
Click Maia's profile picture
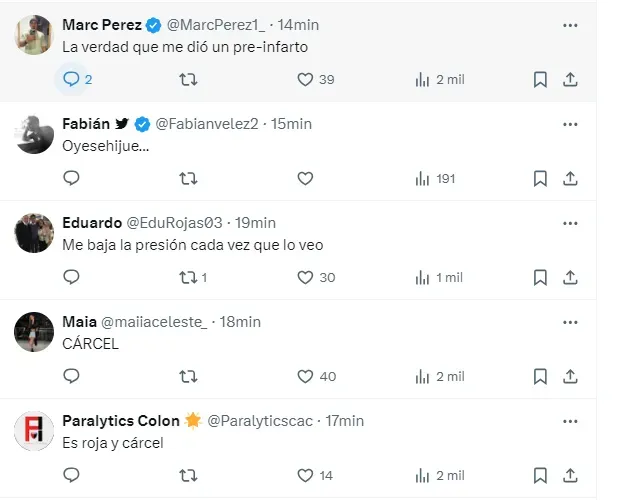[34, 332]
